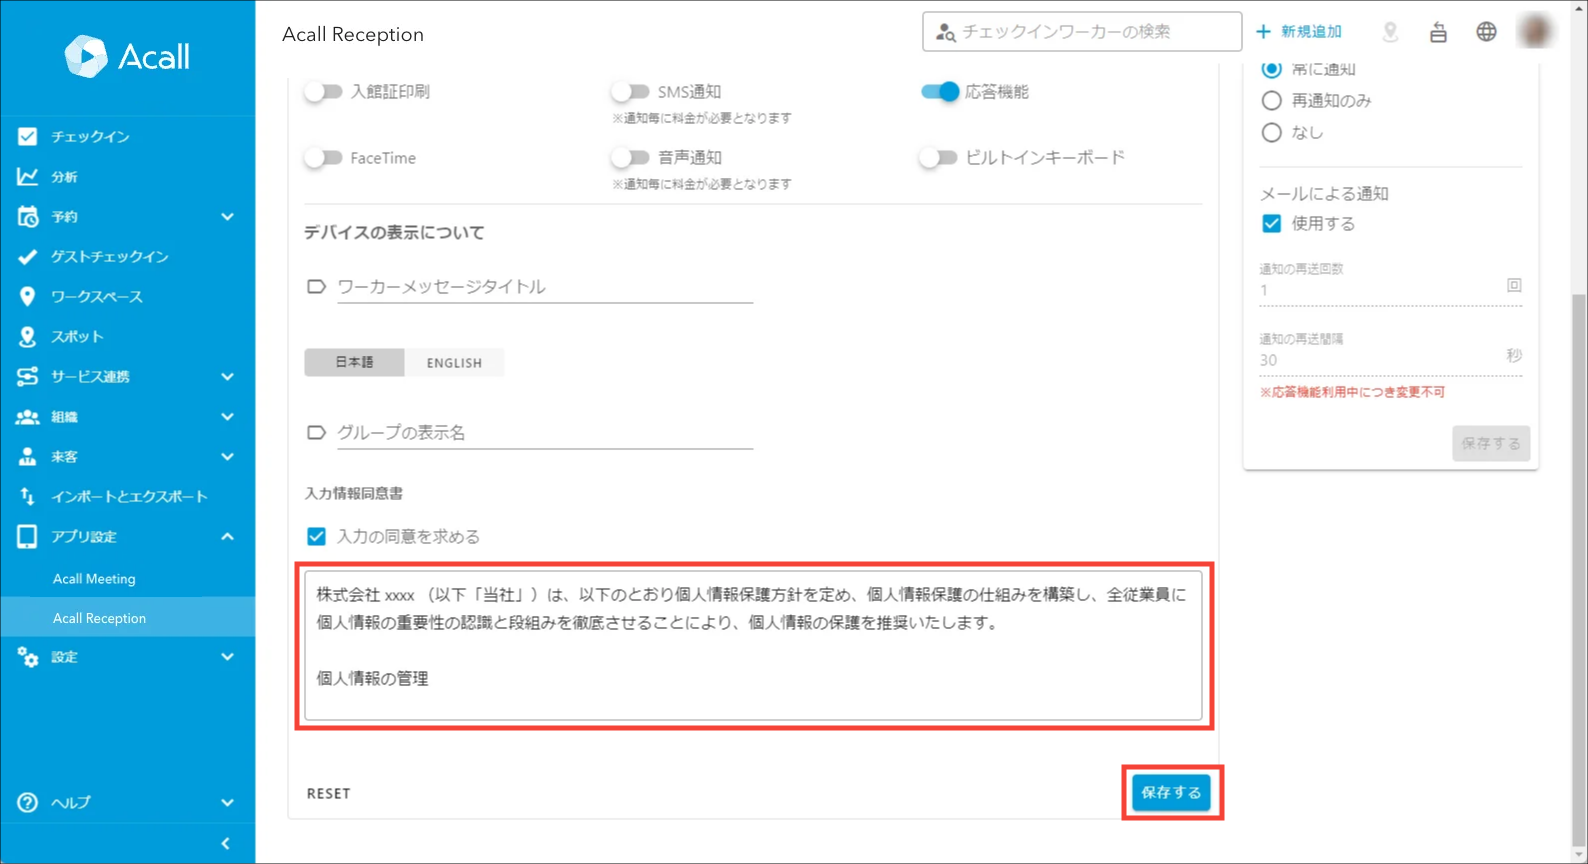1588x864 pixels.
Task: Uncheck 入力の同意を求める checkbox
Action: point(316,537)
